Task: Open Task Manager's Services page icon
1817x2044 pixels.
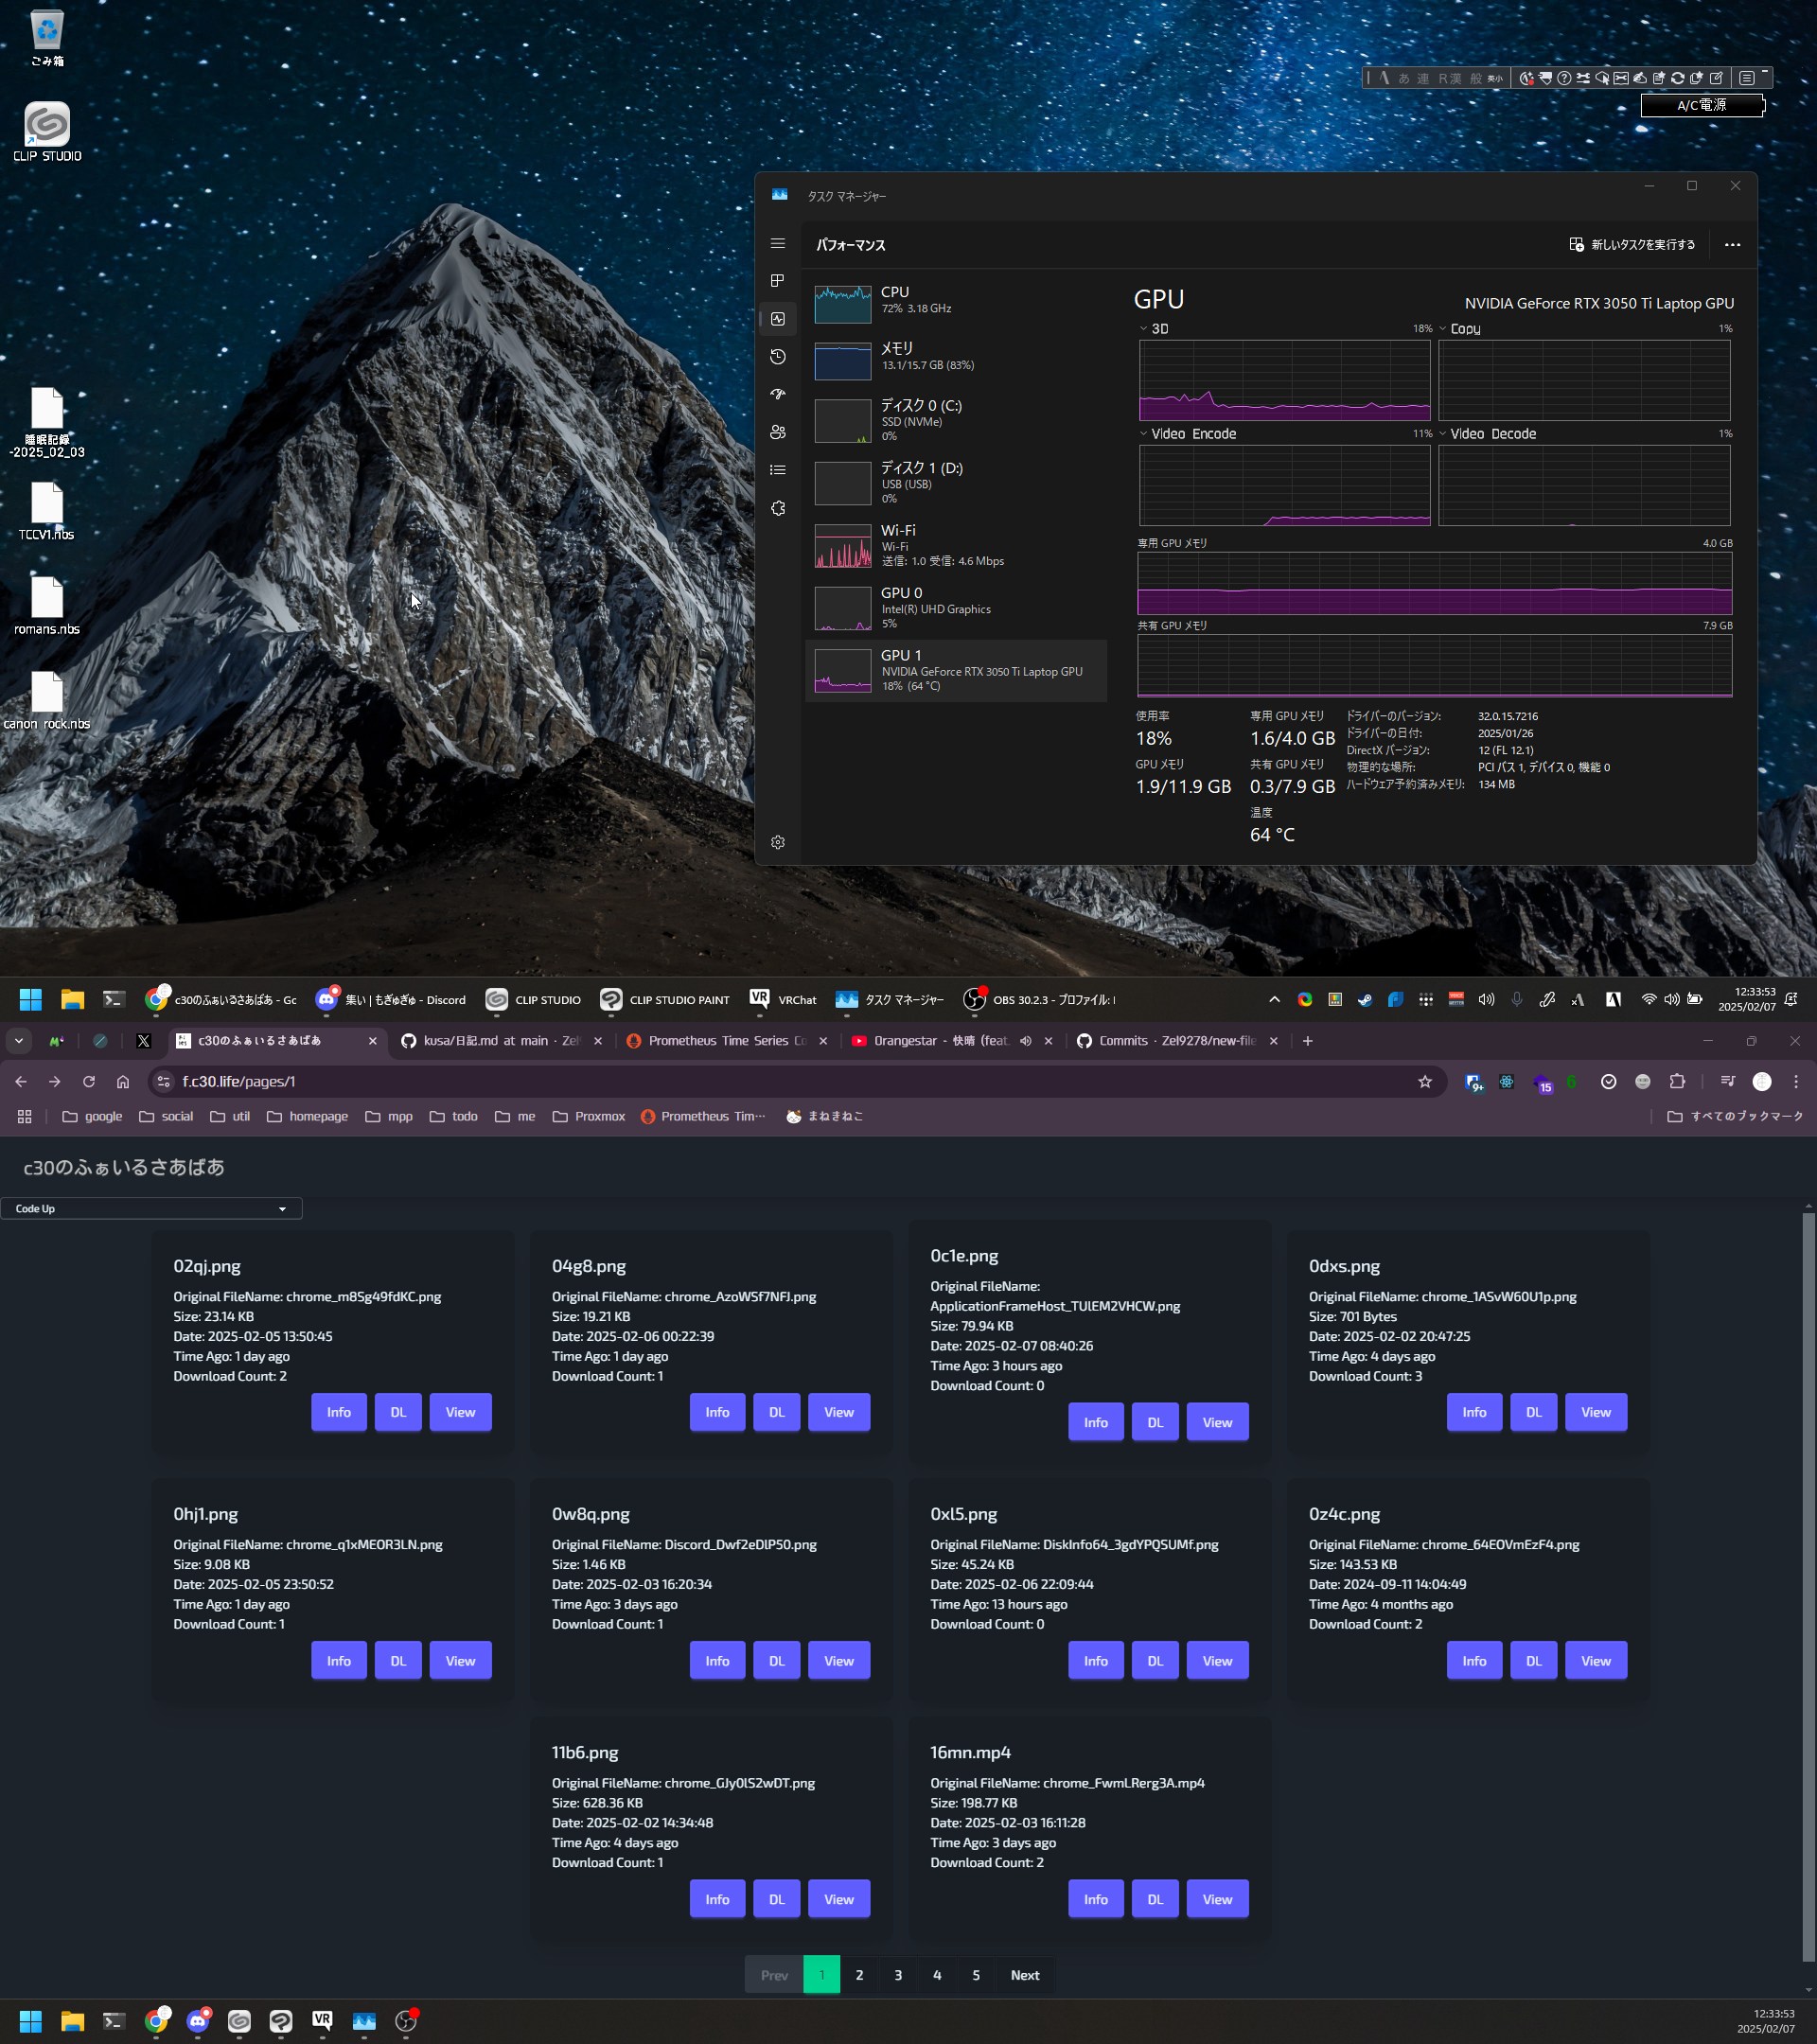Action: (x=778, y=508)
